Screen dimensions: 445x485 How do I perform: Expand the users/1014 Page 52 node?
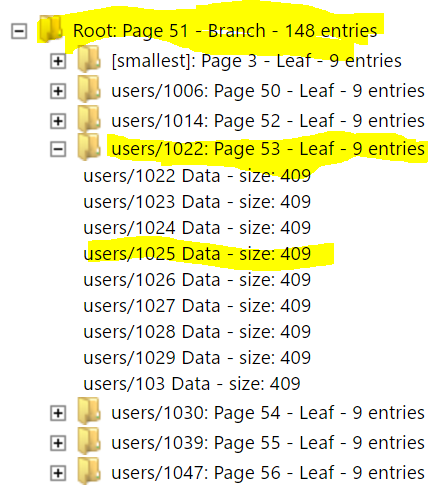(x=58, y=121)
